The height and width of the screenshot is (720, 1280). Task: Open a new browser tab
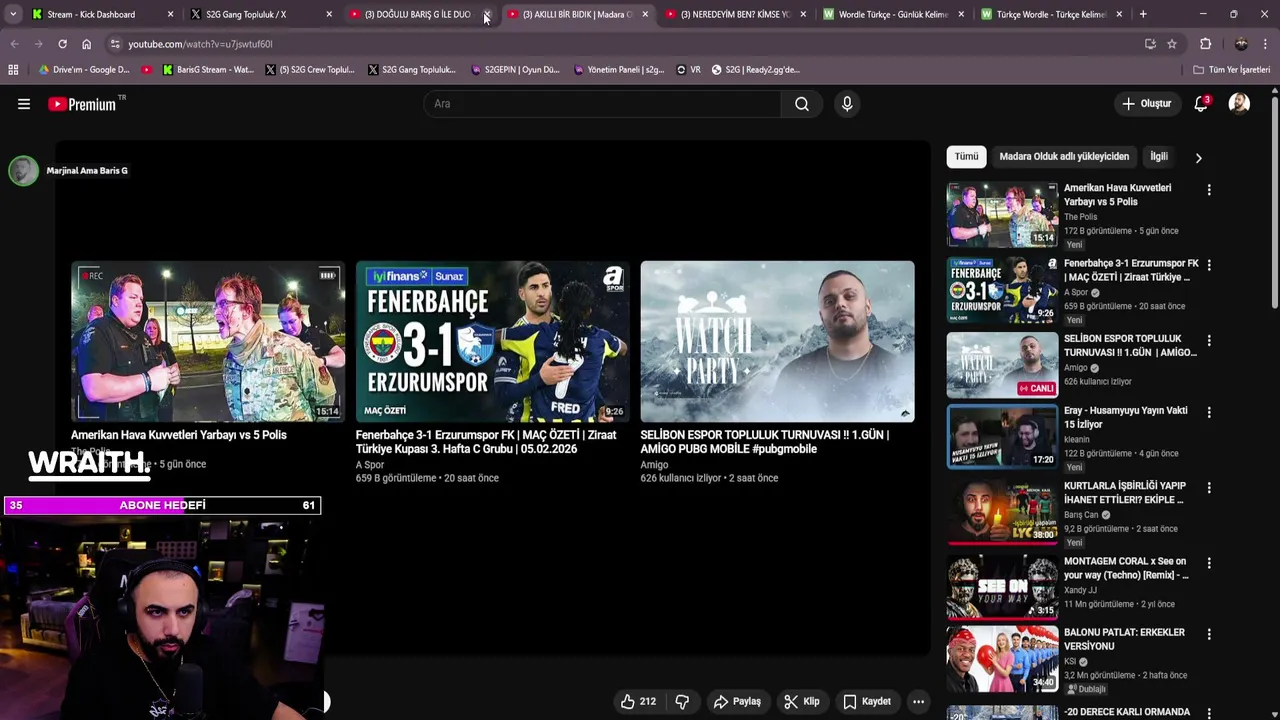[x=1143, y=14]
